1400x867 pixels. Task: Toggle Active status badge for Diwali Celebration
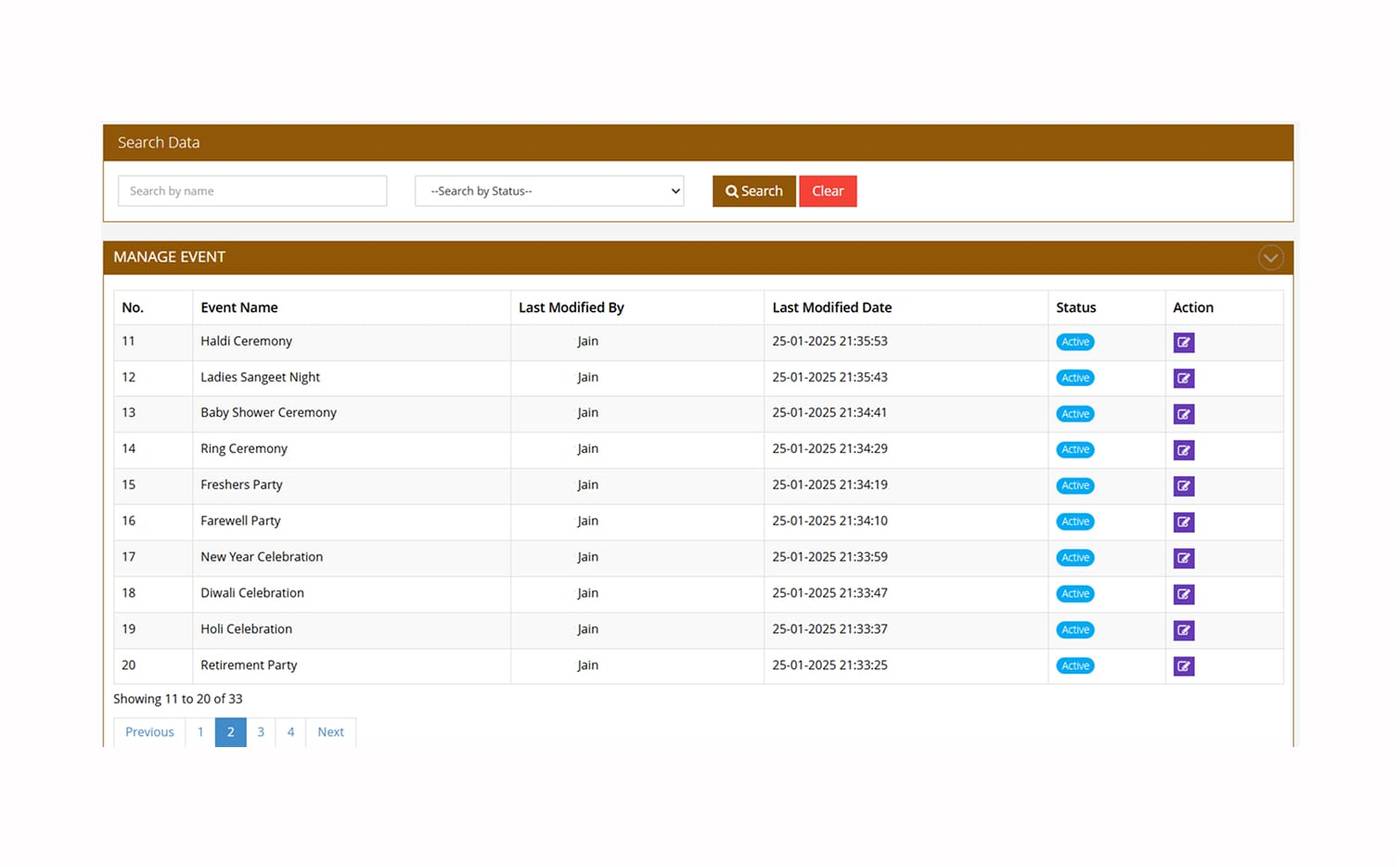1075,594
